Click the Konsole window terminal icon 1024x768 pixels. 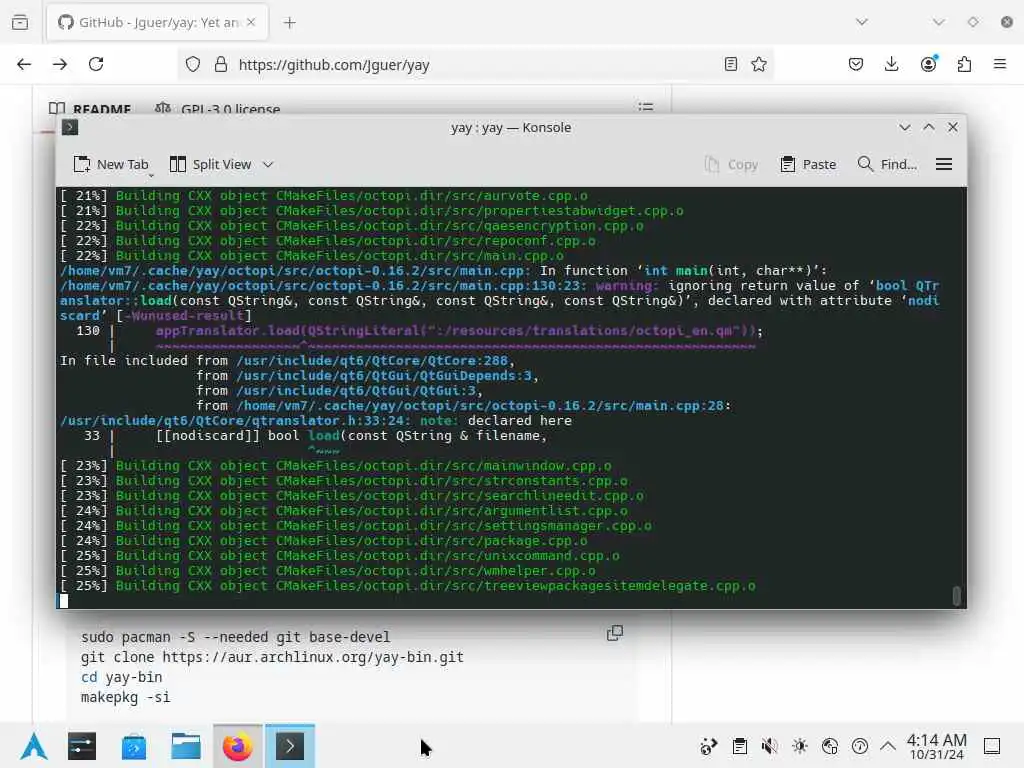coord(70,127)
